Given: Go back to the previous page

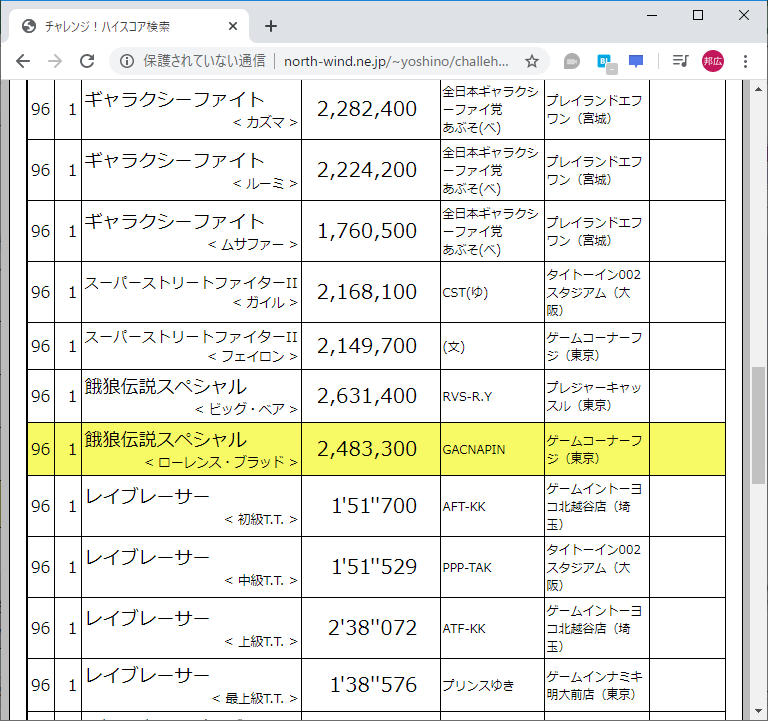Looking at the screenshot, I should tap(23, 61).
